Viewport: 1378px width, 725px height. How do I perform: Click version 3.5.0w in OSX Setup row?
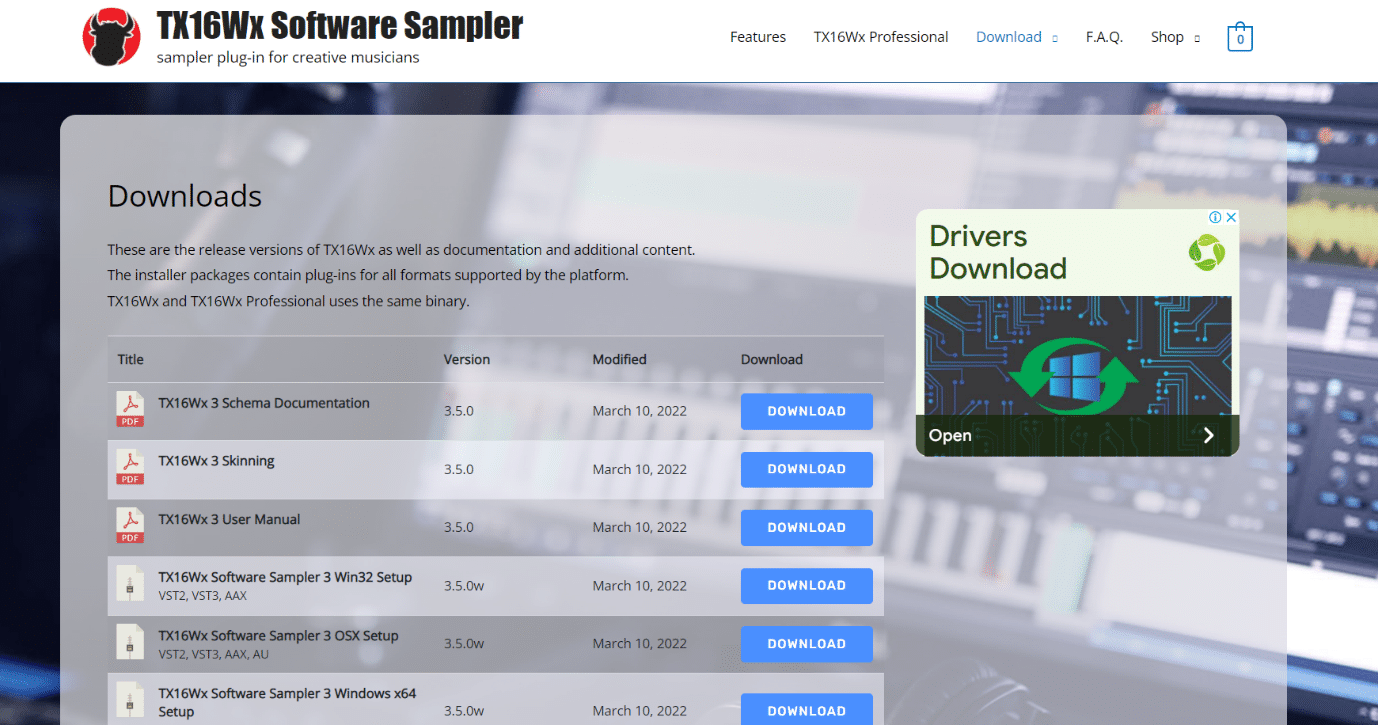point(464,643)
